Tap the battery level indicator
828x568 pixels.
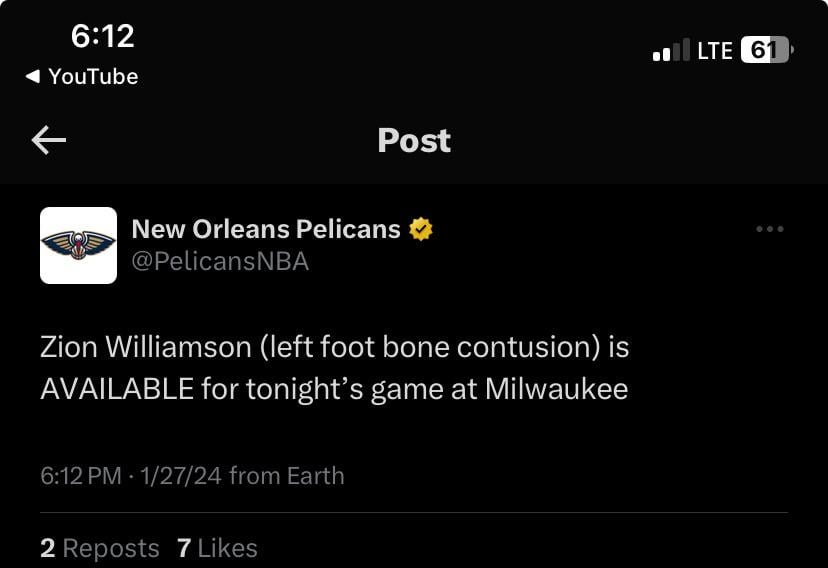click(x=765, y=50)
